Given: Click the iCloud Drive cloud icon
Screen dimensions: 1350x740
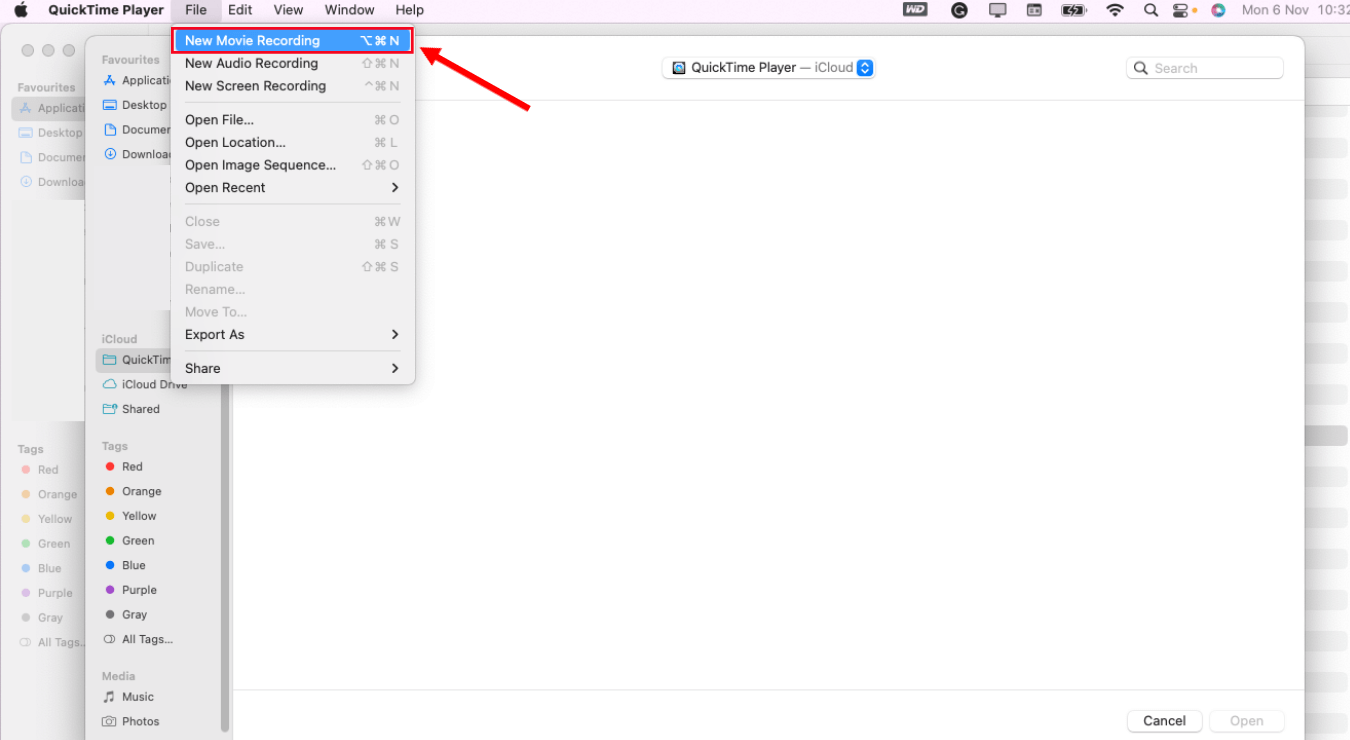Looking at the screenshot, I should pyautogui.click(x=110, y=384).
